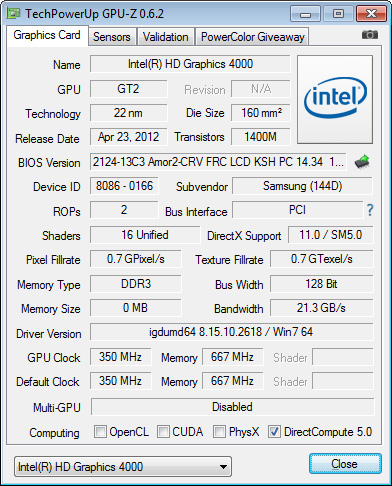
Task: Click the Intel vendor logo
Action: [335, 99]
